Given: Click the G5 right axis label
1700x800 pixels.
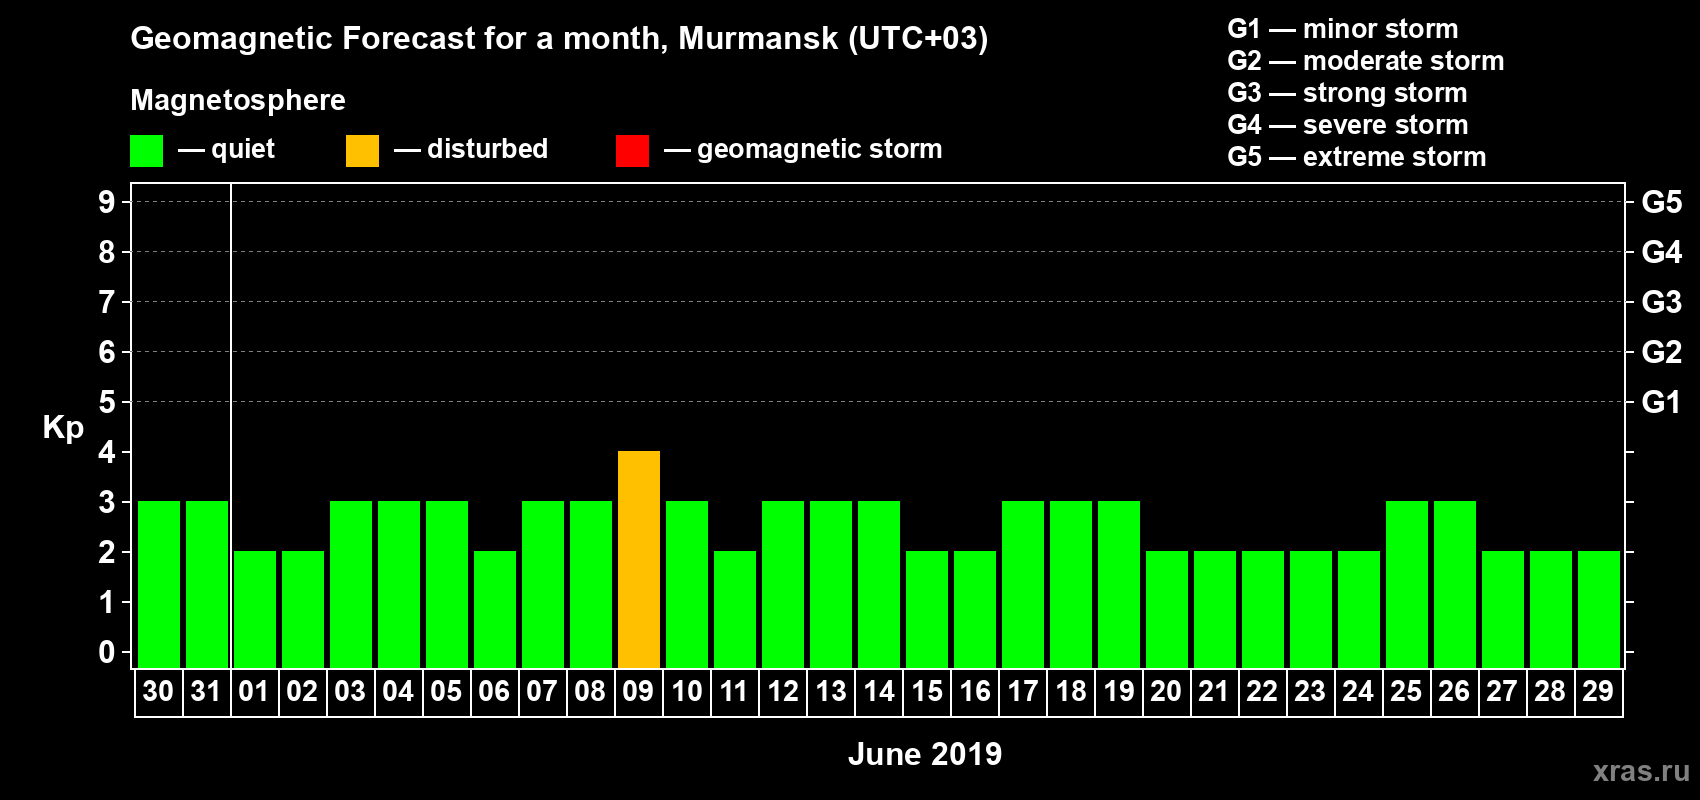Looking at the screenshot, I should [1661, 202].
